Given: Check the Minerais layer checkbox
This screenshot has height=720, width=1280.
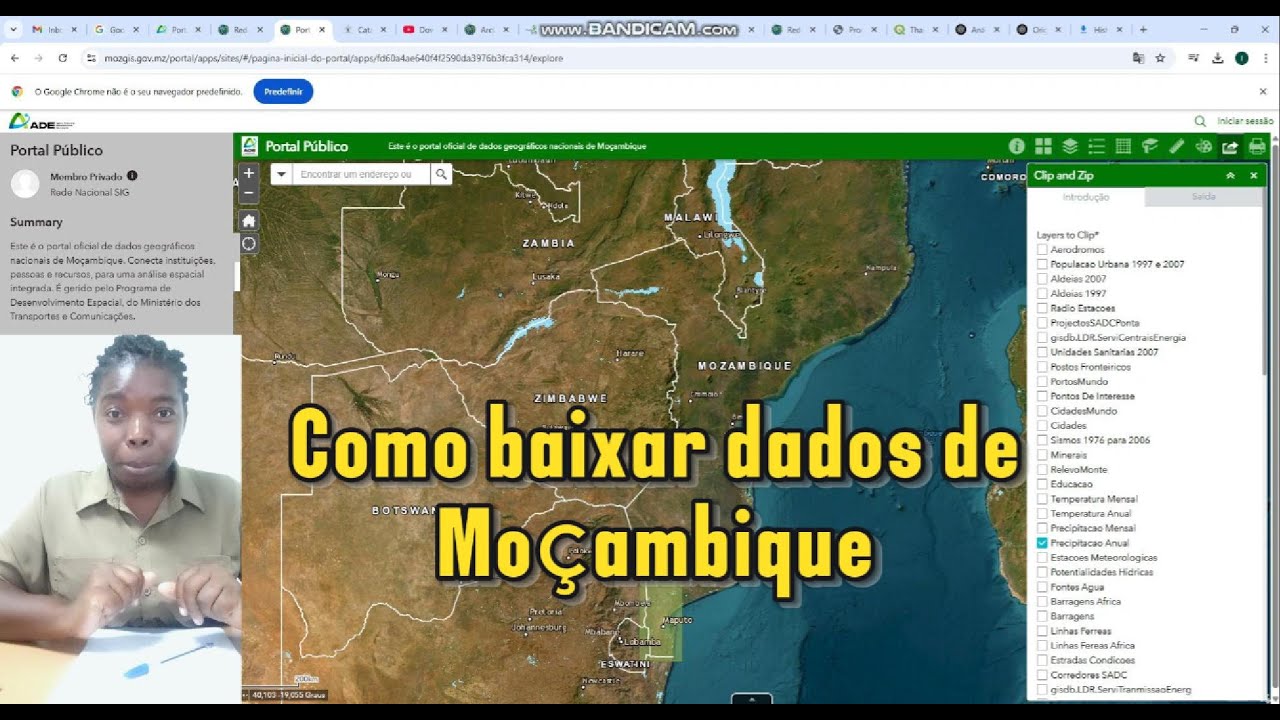Looking at the screenshot, I should point(1043,455).
